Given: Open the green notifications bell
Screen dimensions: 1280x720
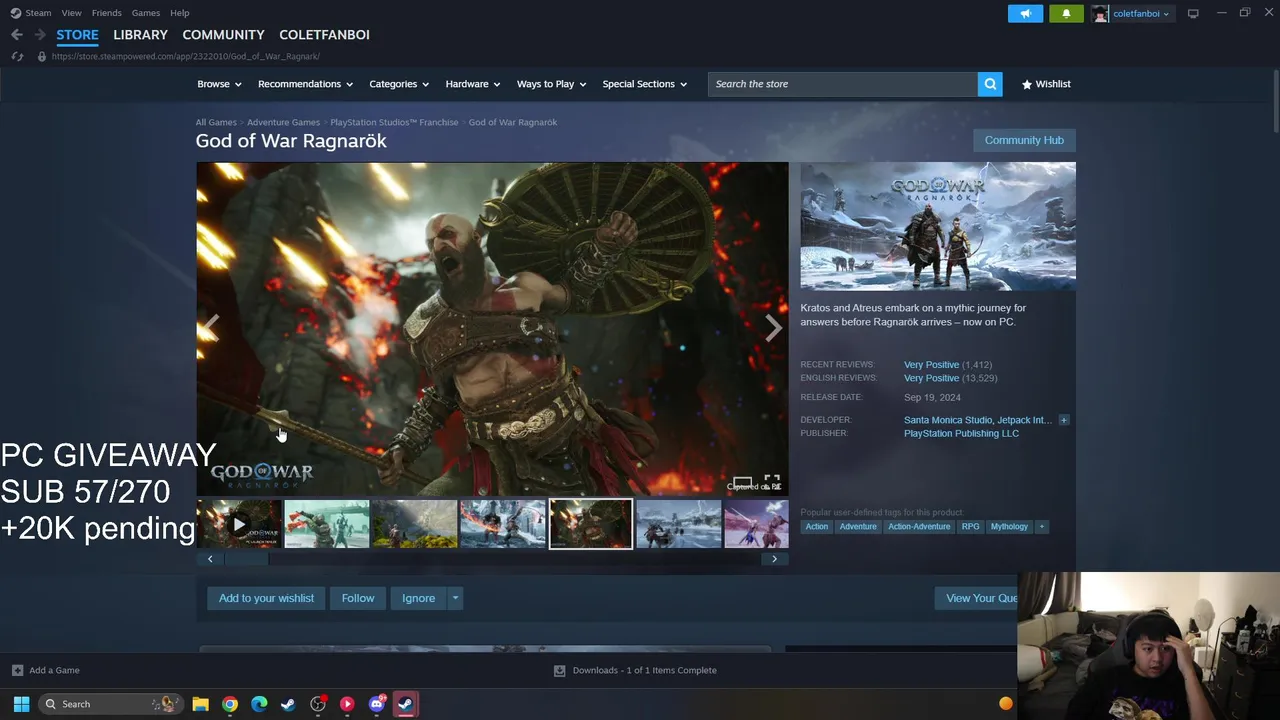Looking at the screenshot, I should (1066, 13).
